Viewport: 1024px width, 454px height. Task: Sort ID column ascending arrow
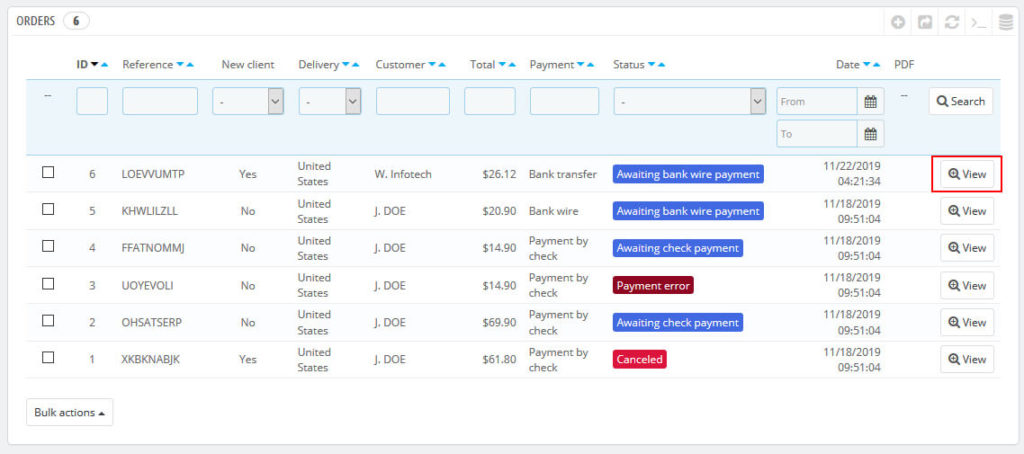[x=105, y=65]
